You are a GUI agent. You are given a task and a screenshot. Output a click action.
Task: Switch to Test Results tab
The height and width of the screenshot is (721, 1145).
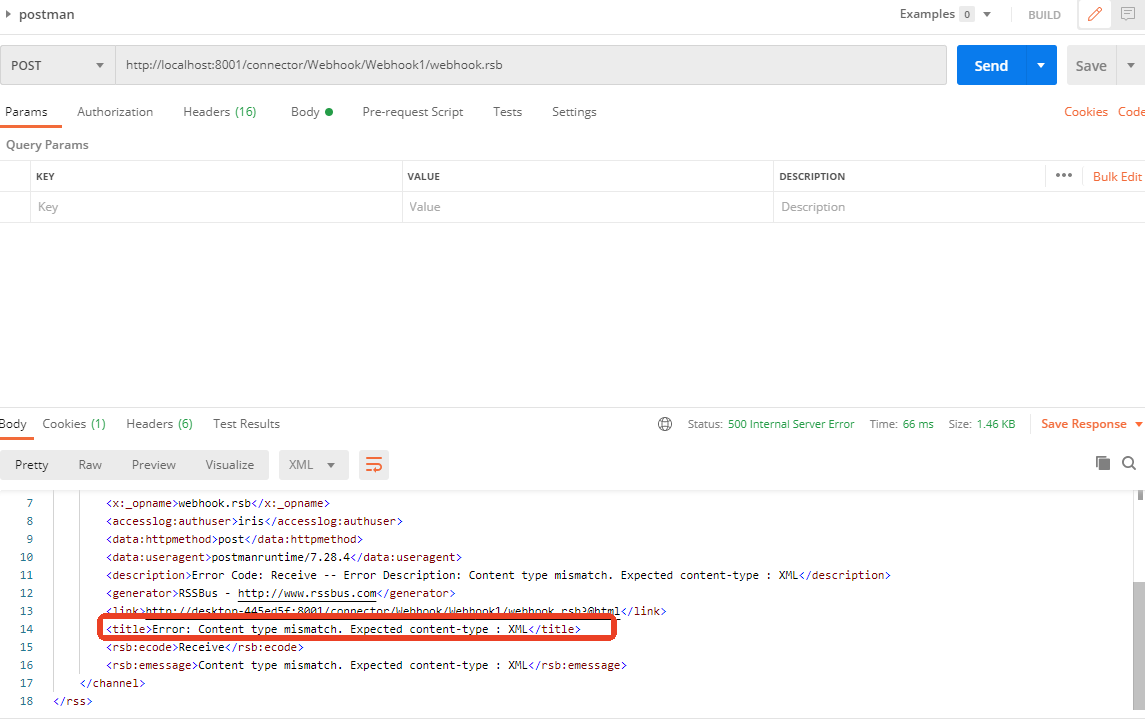click(x=246, y=424)
